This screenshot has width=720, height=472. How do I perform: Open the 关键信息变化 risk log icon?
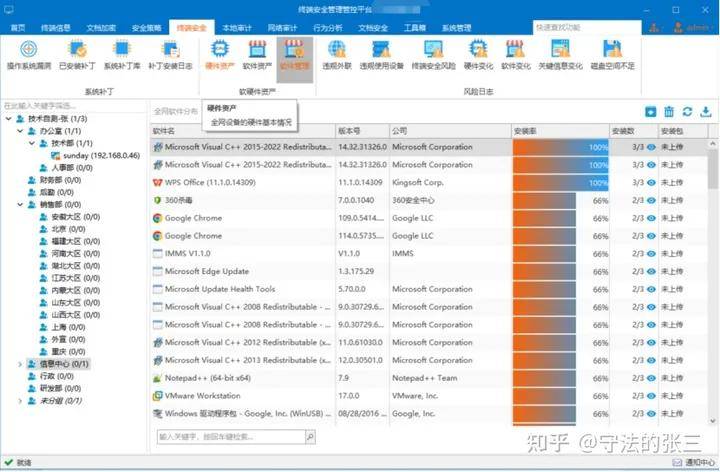[x=560, y=55]
